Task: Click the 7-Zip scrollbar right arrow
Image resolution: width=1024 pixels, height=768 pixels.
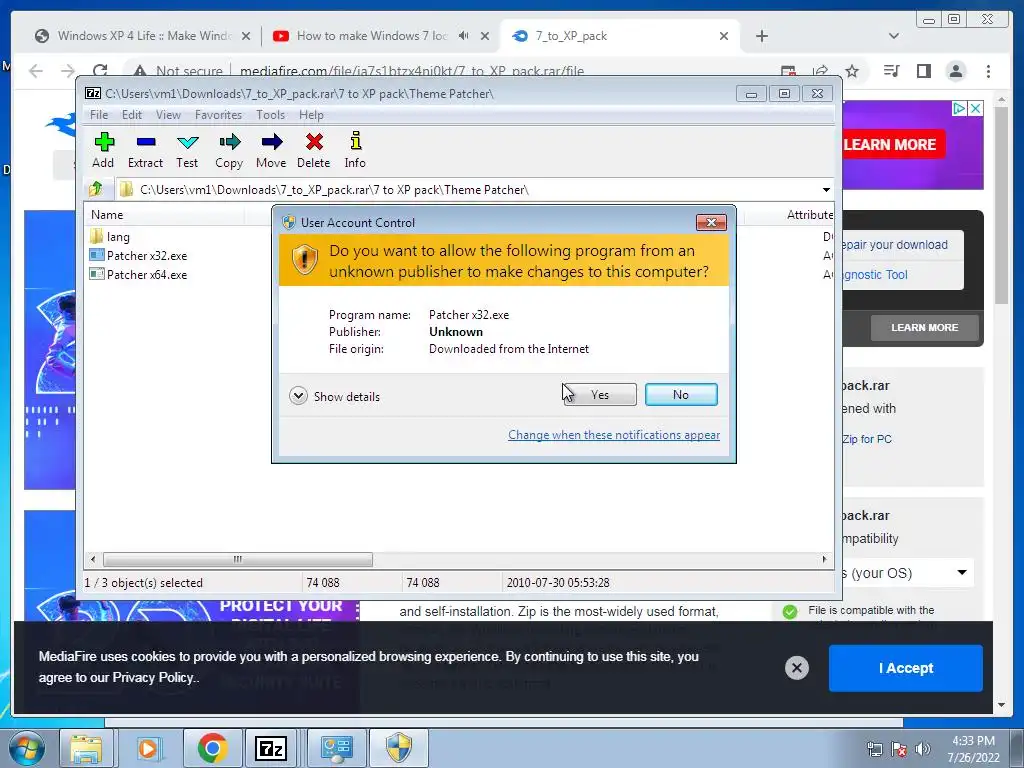Action: [824, 560]
